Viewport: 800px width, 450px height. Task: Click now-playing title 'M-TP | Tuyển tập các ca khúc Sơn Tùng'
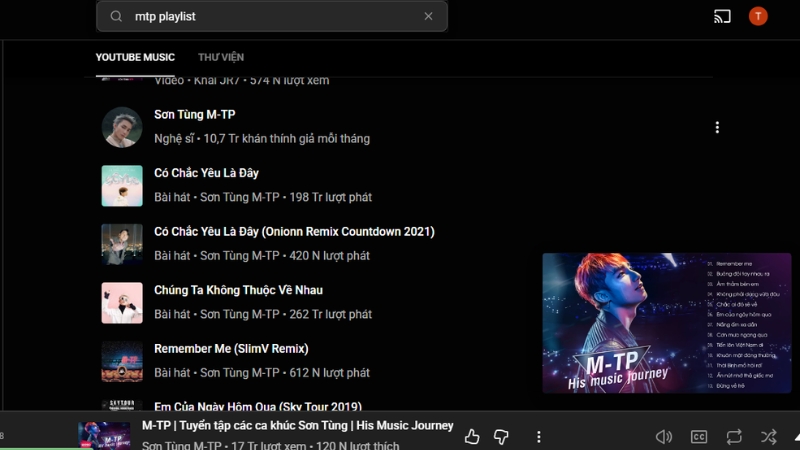297,426
